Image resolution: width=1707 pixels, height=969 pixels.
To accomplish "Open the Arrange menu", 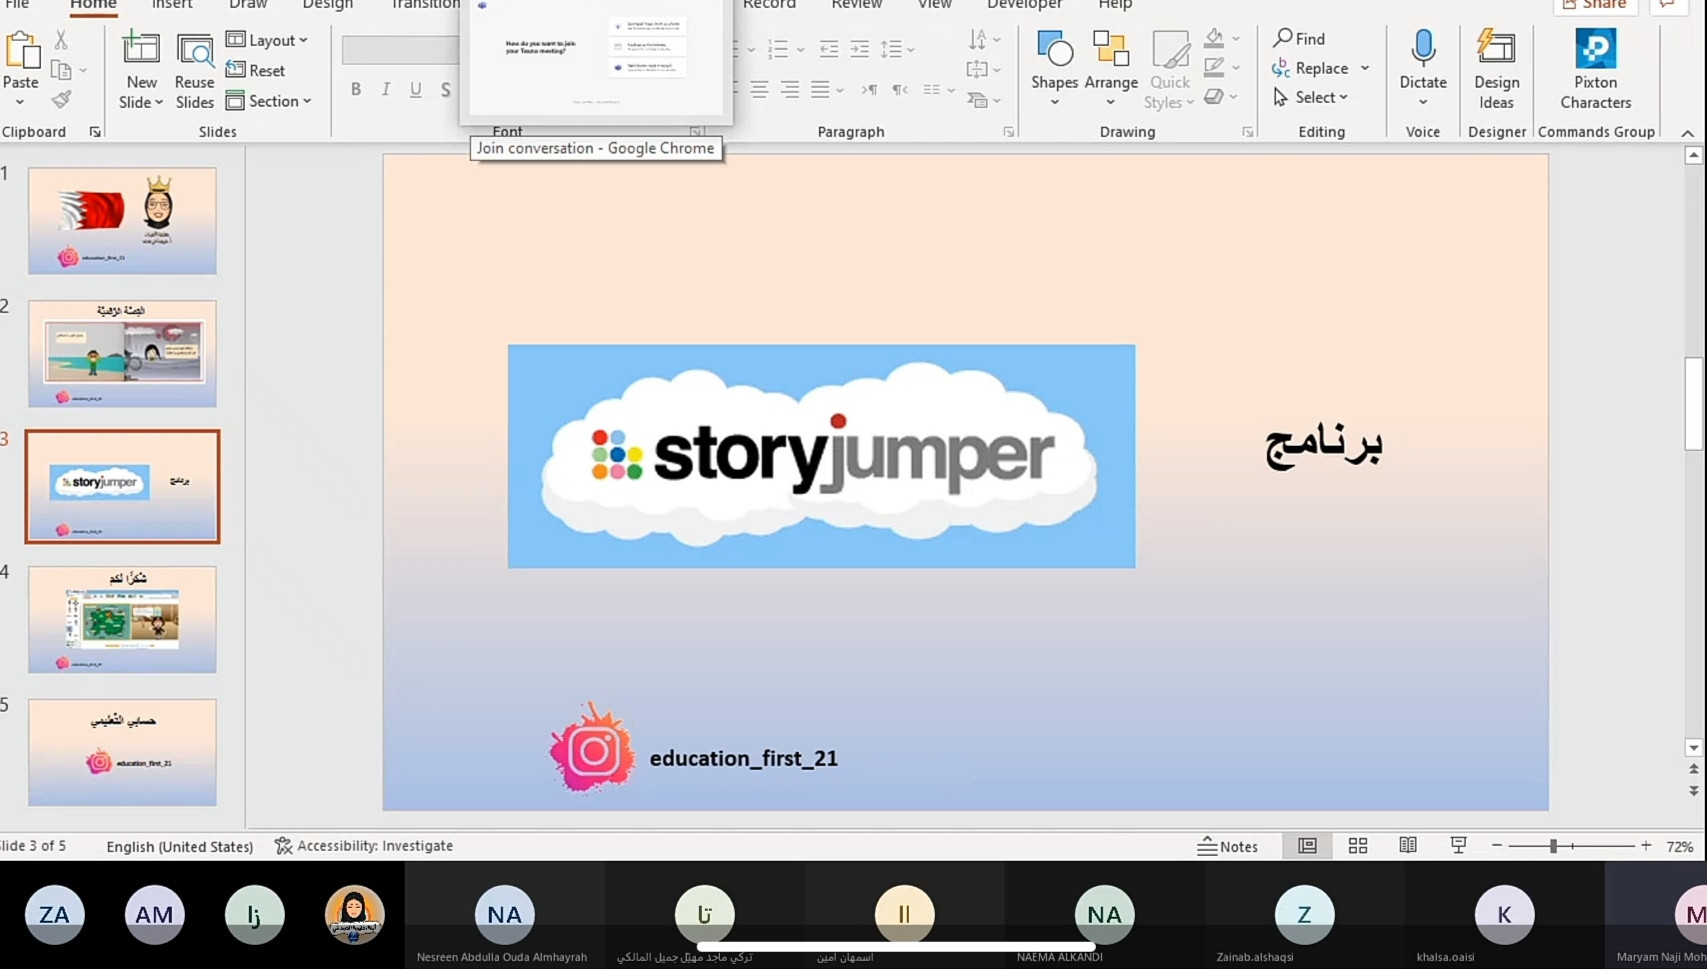I will click(1111, 70).
